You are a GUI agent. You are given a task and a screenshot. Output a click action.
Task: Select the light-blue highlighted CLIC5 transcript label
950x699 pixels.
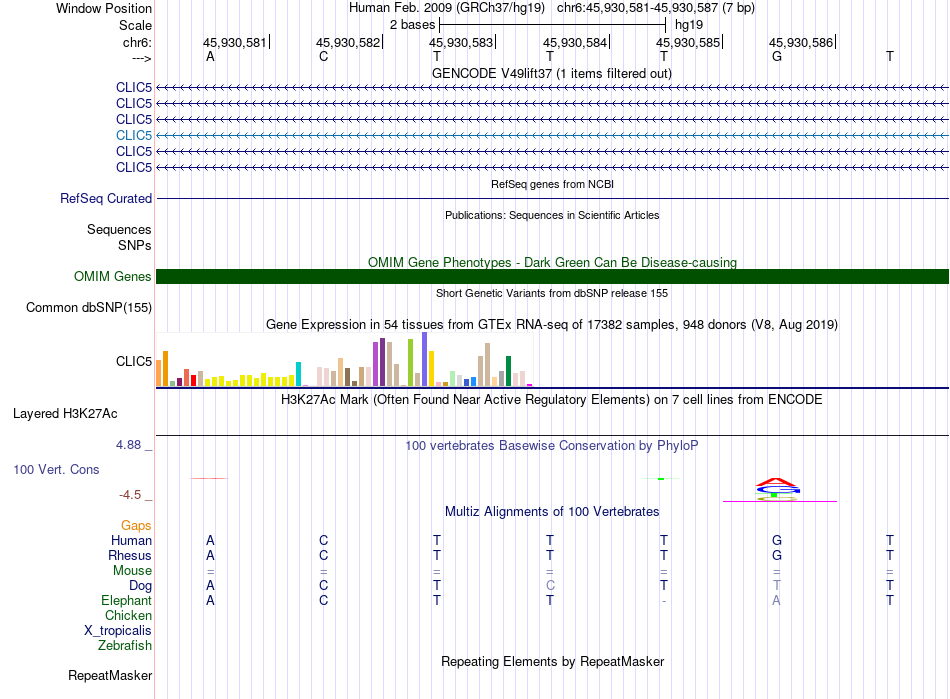coord(134,135)
